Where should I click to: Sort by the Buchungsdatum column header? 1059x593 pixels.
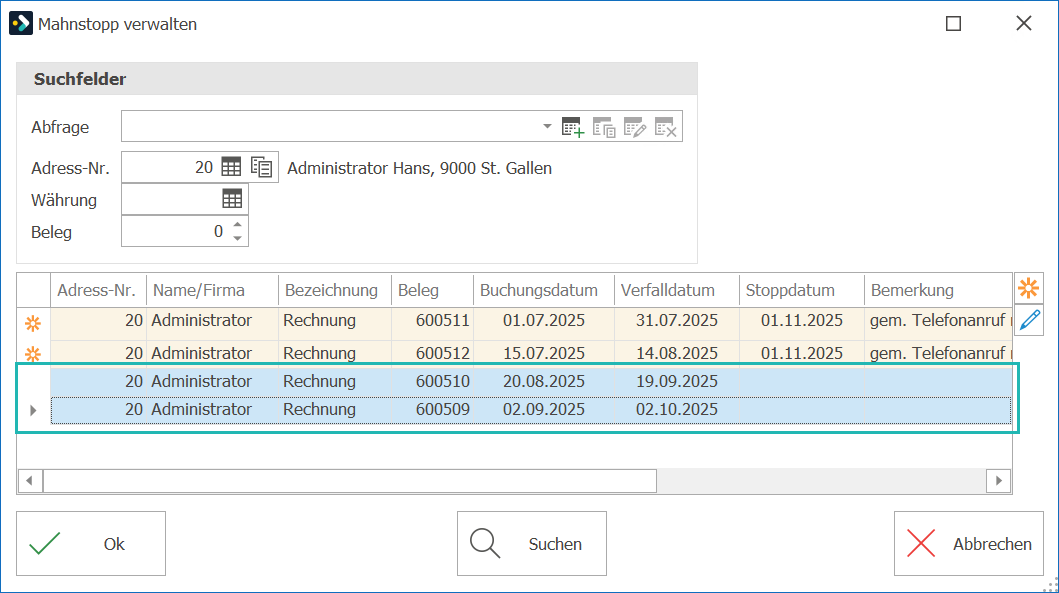[x=544, y=290]
